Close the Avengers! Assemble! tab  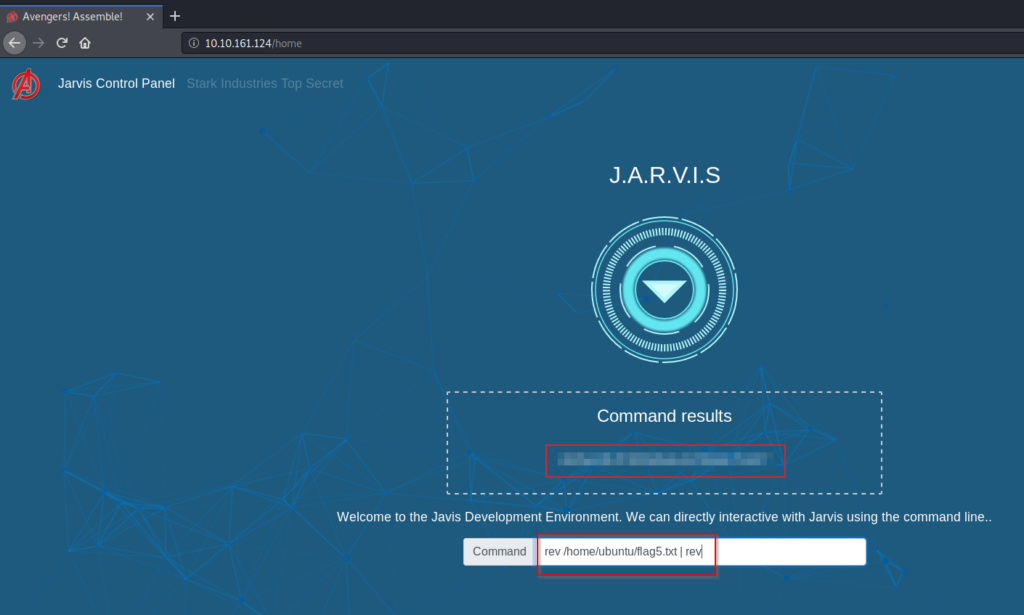149,17
